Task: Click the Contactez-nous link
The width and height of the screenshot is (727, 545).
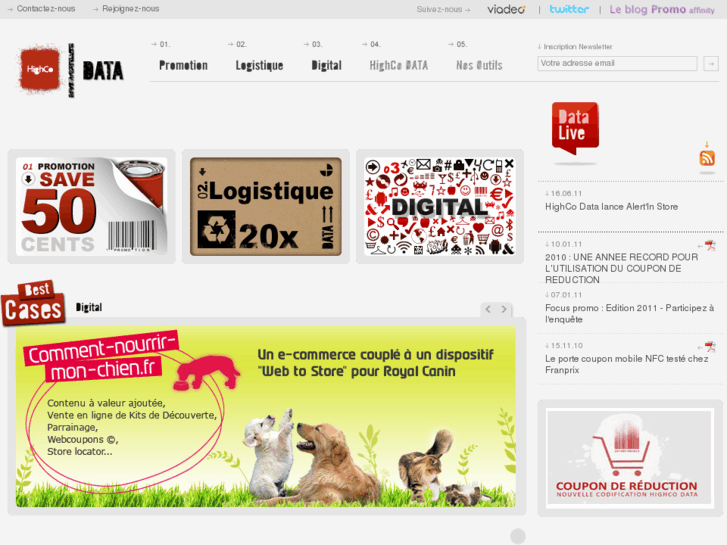Action: [x=46, y=9]
